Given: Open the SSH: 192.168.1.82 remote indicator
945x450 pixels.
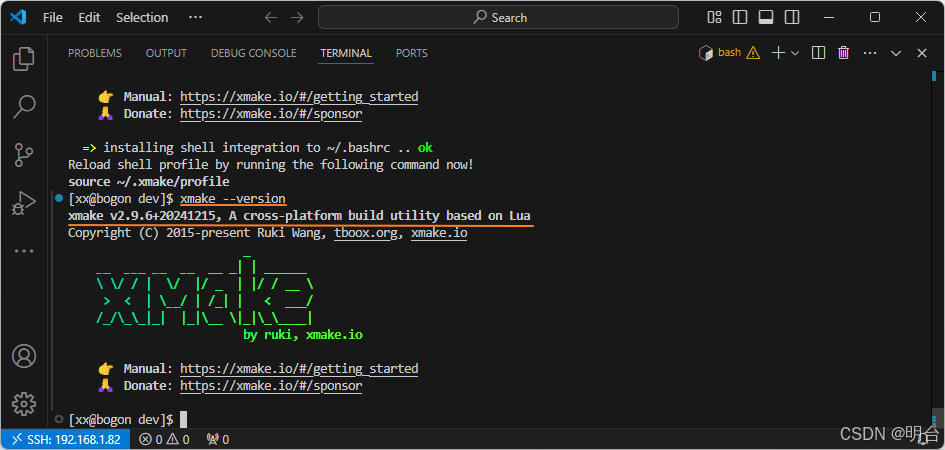Looking at the screenshot, I should 66,439.
